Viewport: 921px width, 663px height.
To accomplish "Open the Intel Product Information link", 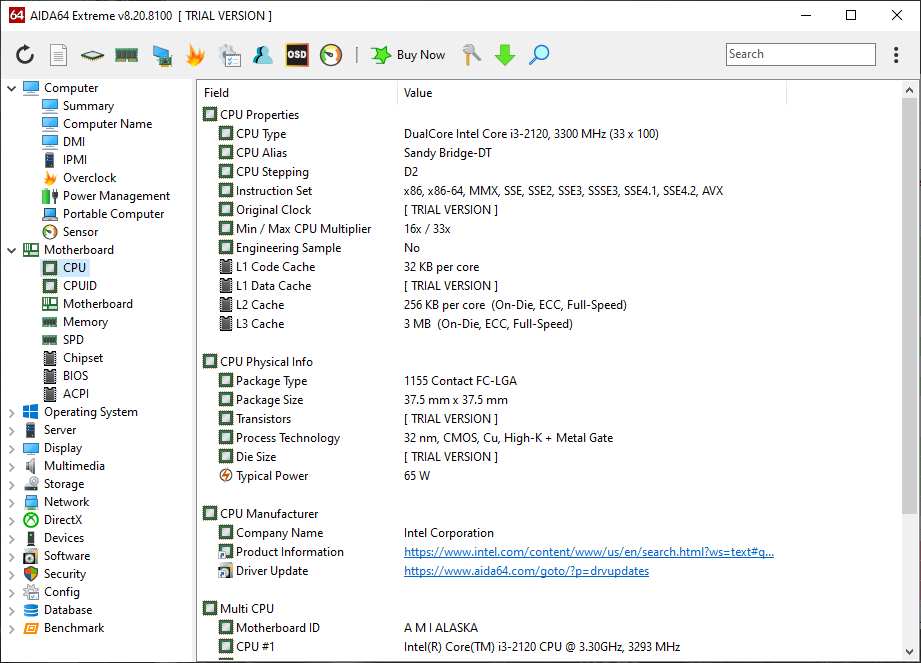I will pos(588,552).
